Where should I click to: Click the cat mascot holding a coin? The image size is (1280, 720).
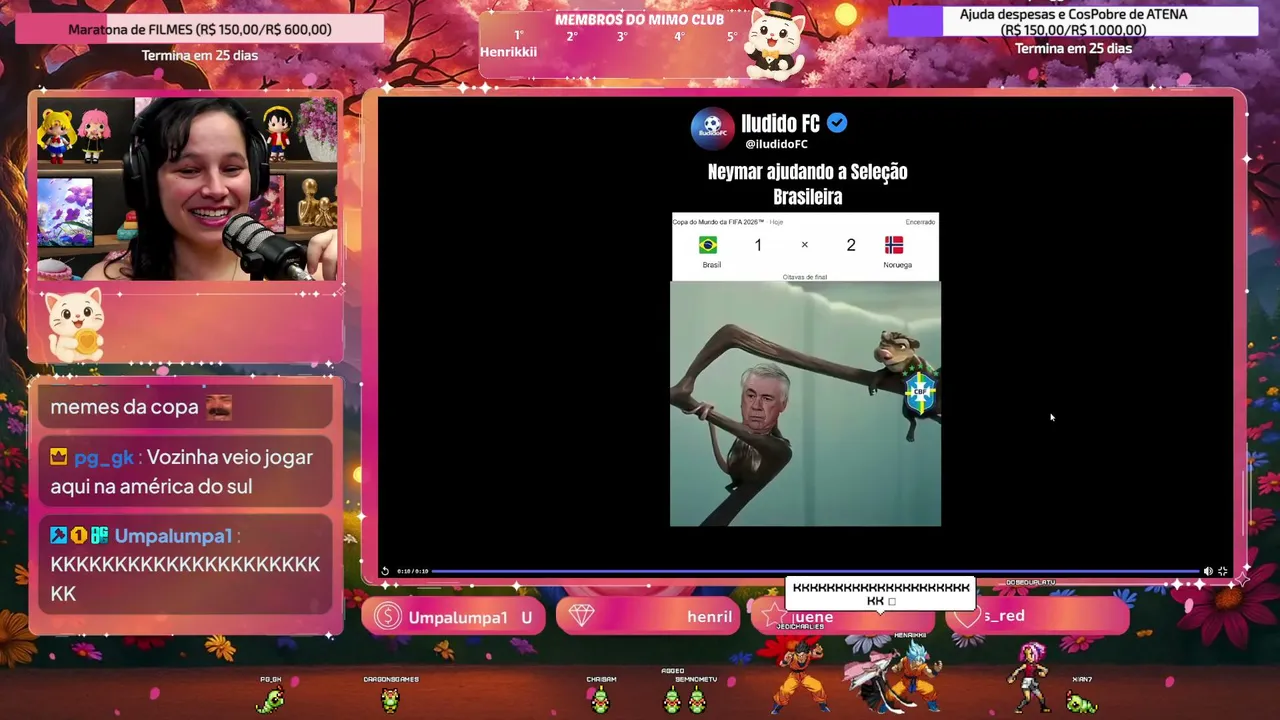pos(77,324)
